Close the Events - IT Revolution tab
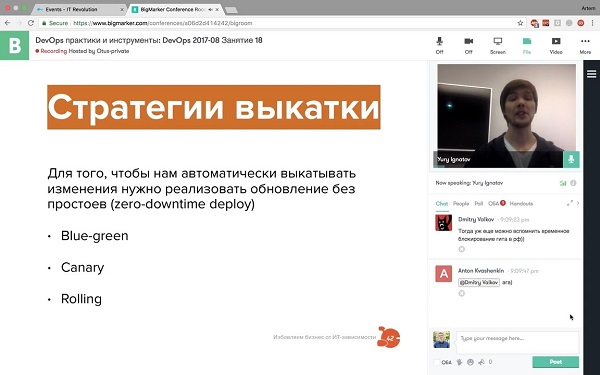Screen dimensions: 600x375 click(122, 9)
